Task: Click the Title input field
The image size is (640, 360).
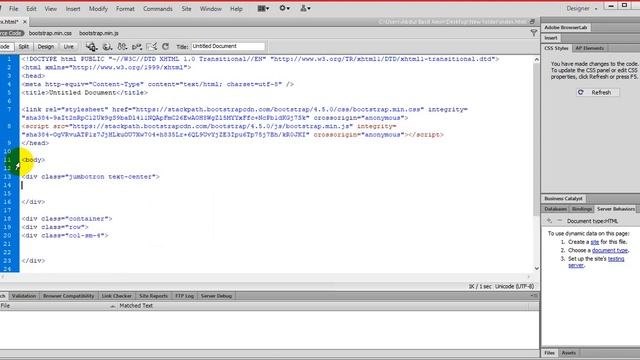Action: click(228, 46)
